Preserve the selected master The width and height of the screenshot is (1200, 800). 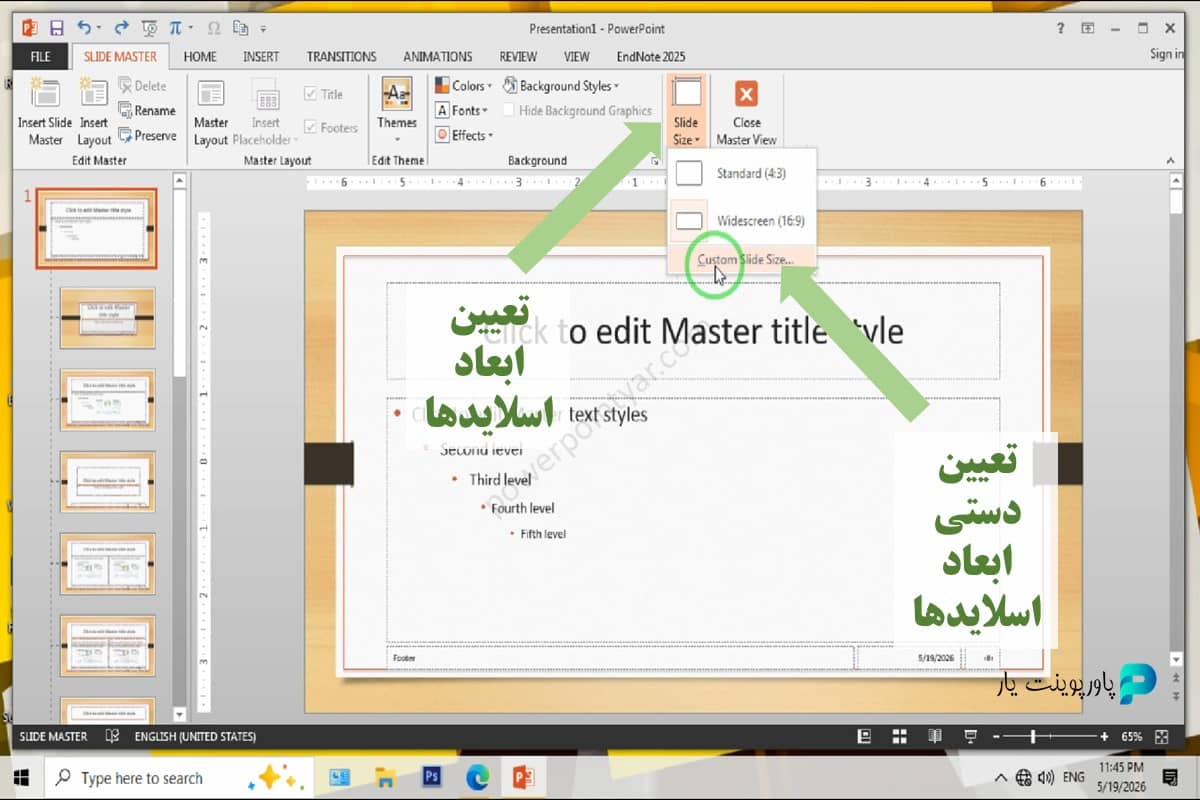146,135
